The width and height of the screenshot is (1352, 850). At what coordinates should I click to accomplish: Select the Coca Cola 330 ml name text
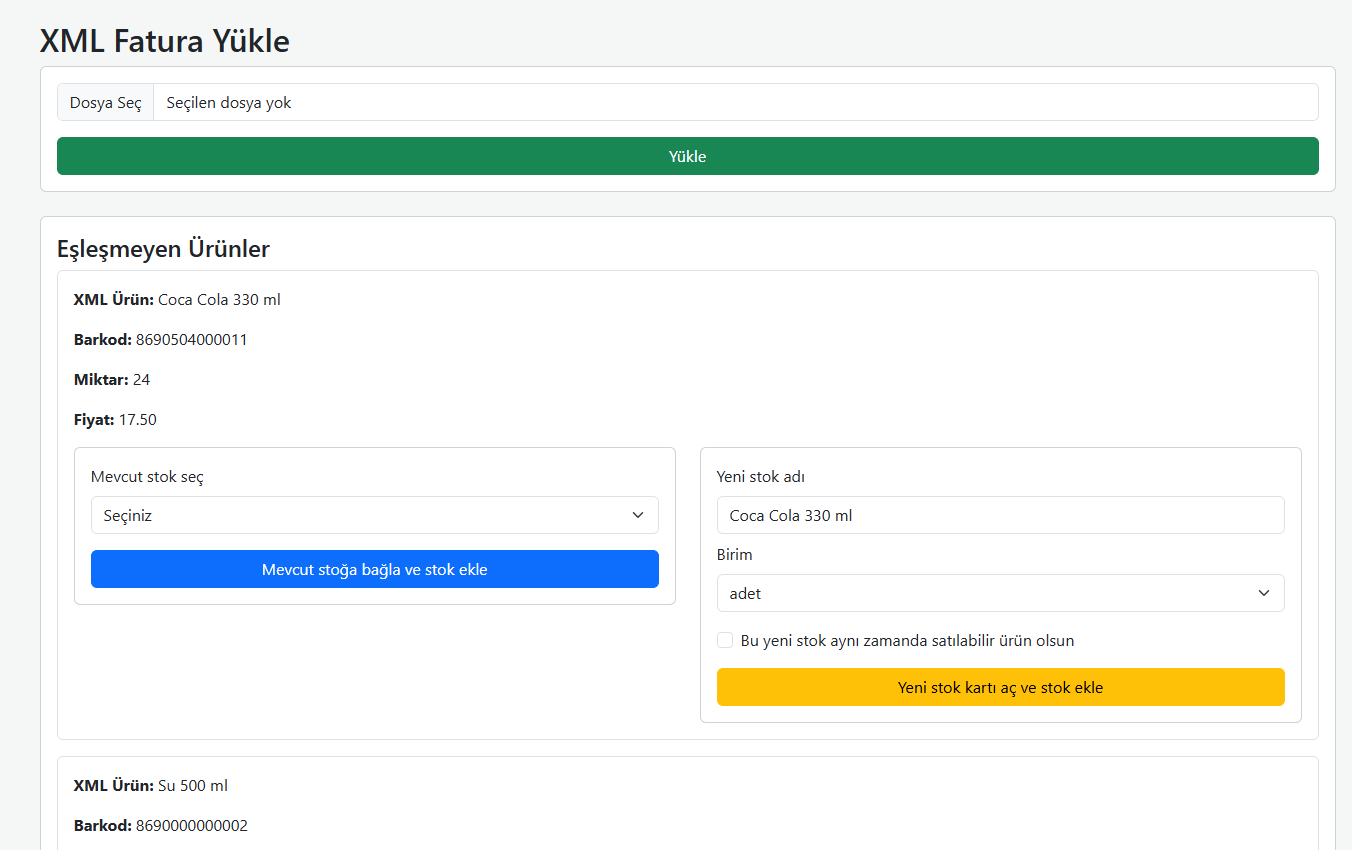[x=790, y=514]
